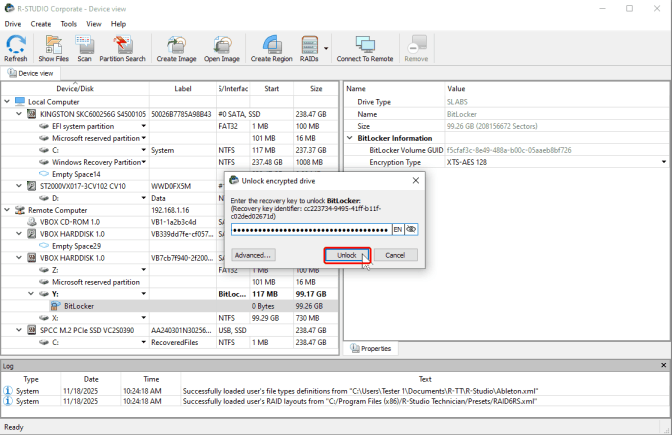The width and height of the screenshot is (672, 435).
Task: Toggle the EN keyboard language button
Action: 397,229
